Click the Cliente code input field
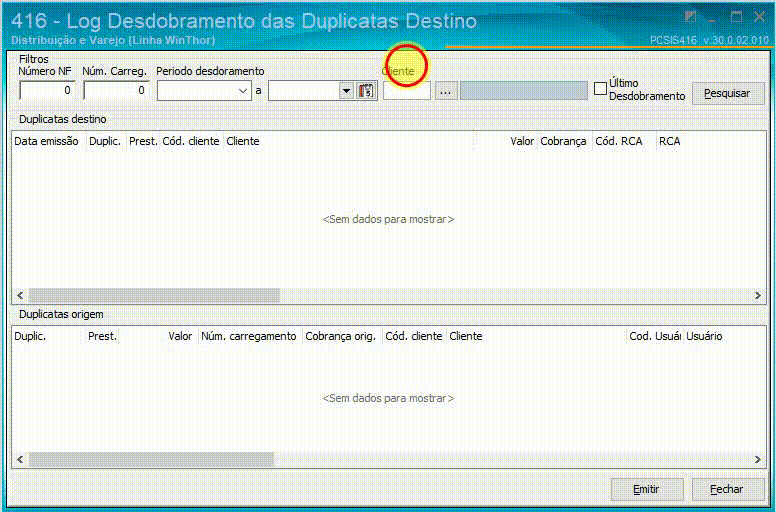Screen dimensions: 776x512 407,91
